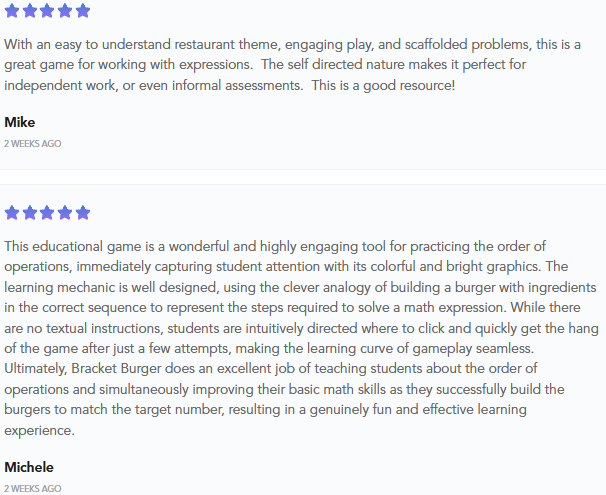Click the first star in Michele's review rating
The image size is (606, 495).
click(12, 213)
